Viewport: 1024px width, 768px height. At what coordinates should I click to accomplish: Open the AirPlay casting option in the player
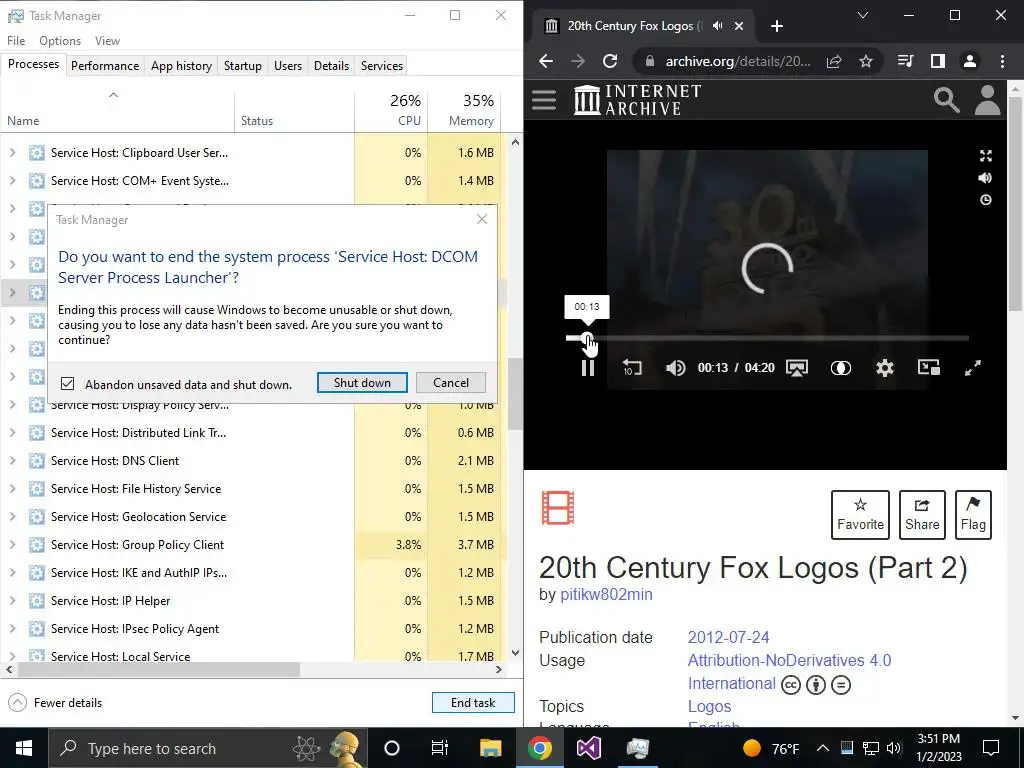pos(797,368)
